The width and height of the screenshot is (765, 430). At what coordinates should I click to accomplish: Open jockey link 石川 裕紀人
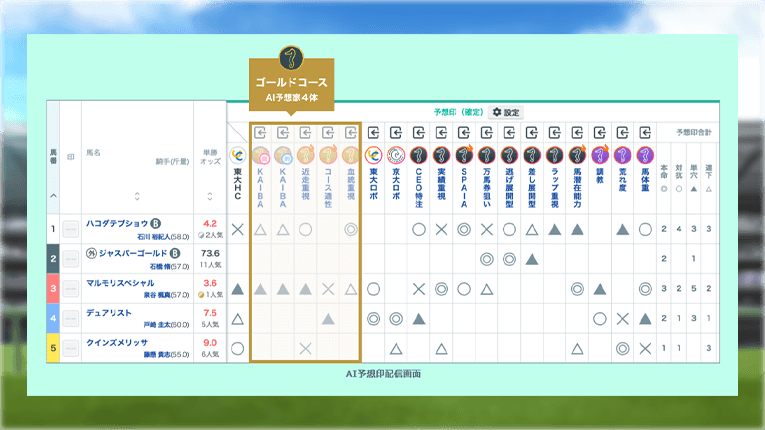click(154, 237)
